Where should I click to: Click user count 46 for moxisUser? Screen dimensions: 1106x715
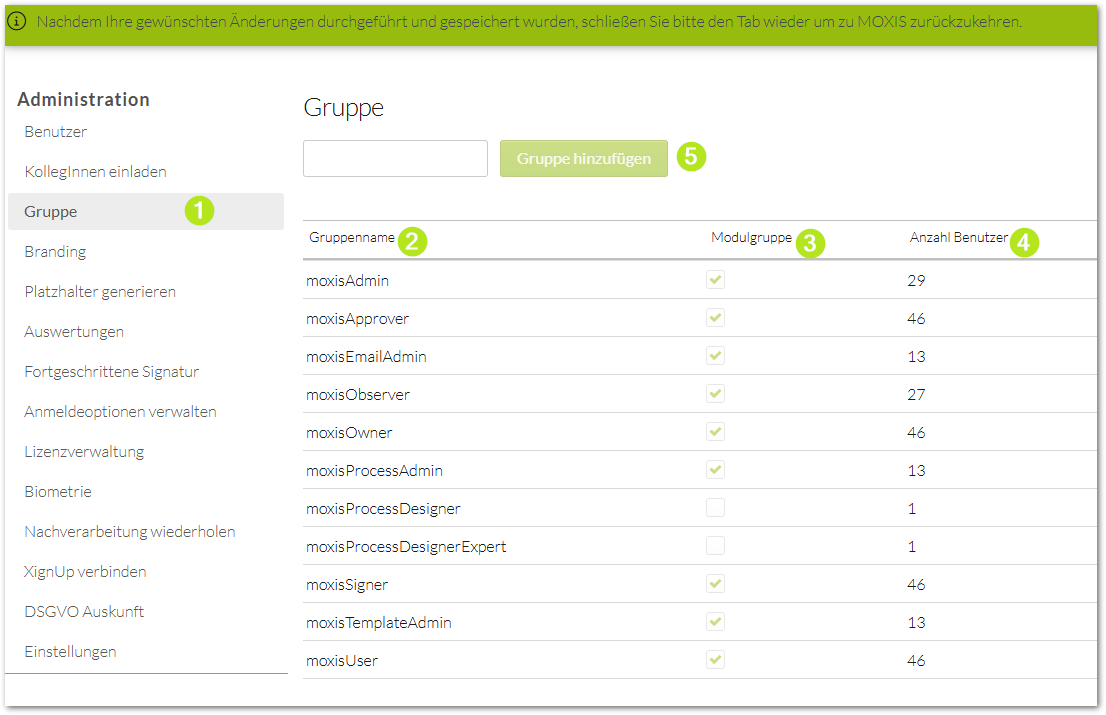pyautogui.click(x=916, y=661)
